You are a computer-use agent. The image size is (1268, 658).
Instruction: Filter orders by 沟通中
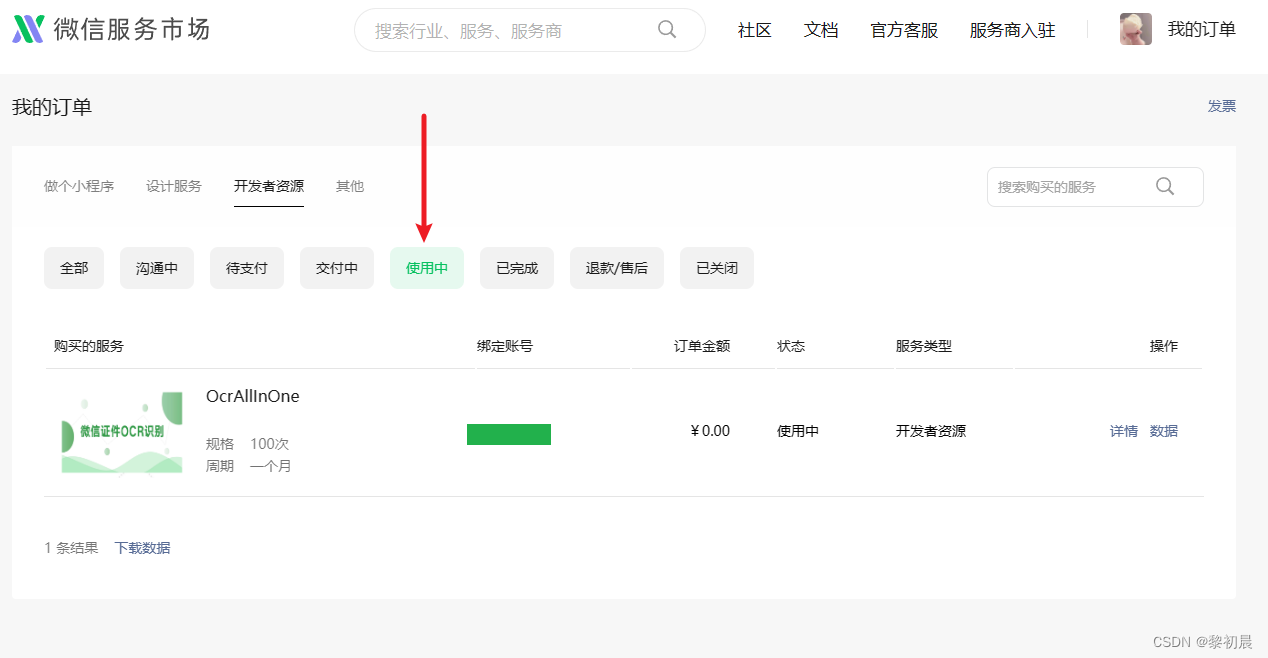[157, 268]
